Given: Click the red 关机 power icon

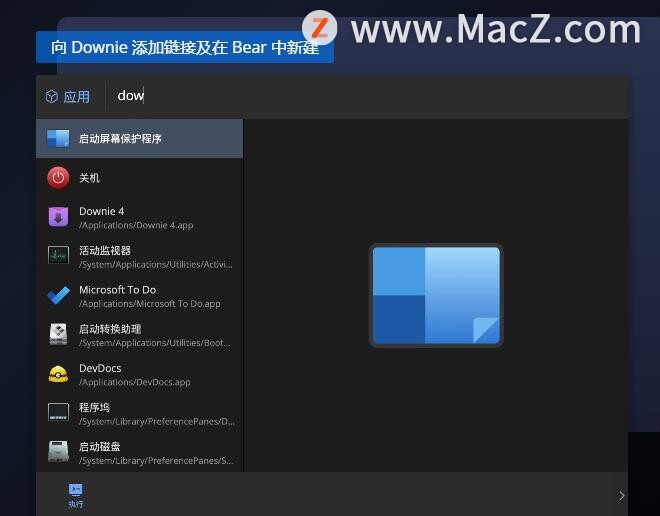Looking at the screenshot, I should [x=58, y=178].
